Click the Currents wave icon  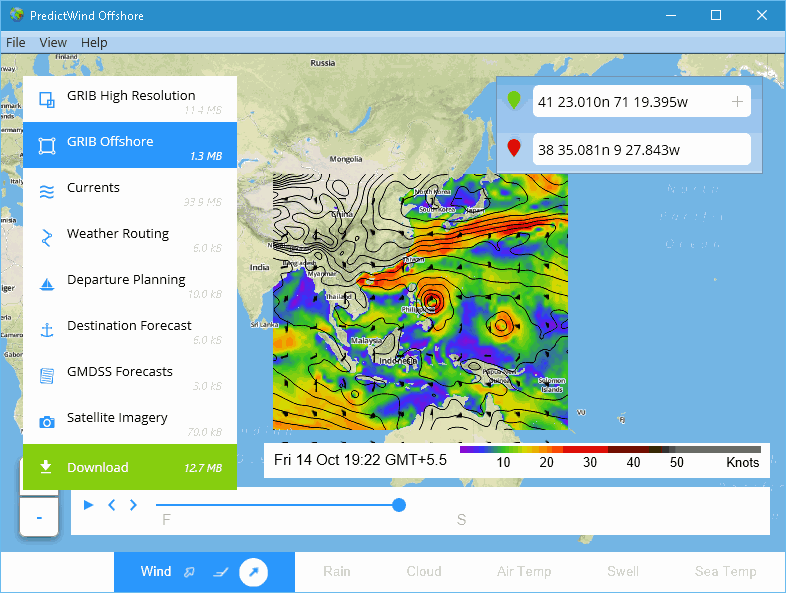[x=47, y=191]
